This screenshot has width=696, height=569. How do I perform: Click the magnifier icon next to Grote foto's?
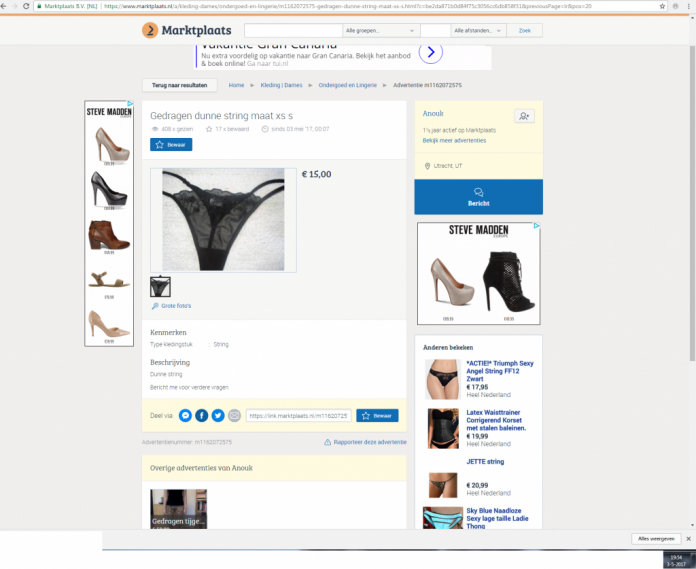pyautogui.click(x=155, y=306)
